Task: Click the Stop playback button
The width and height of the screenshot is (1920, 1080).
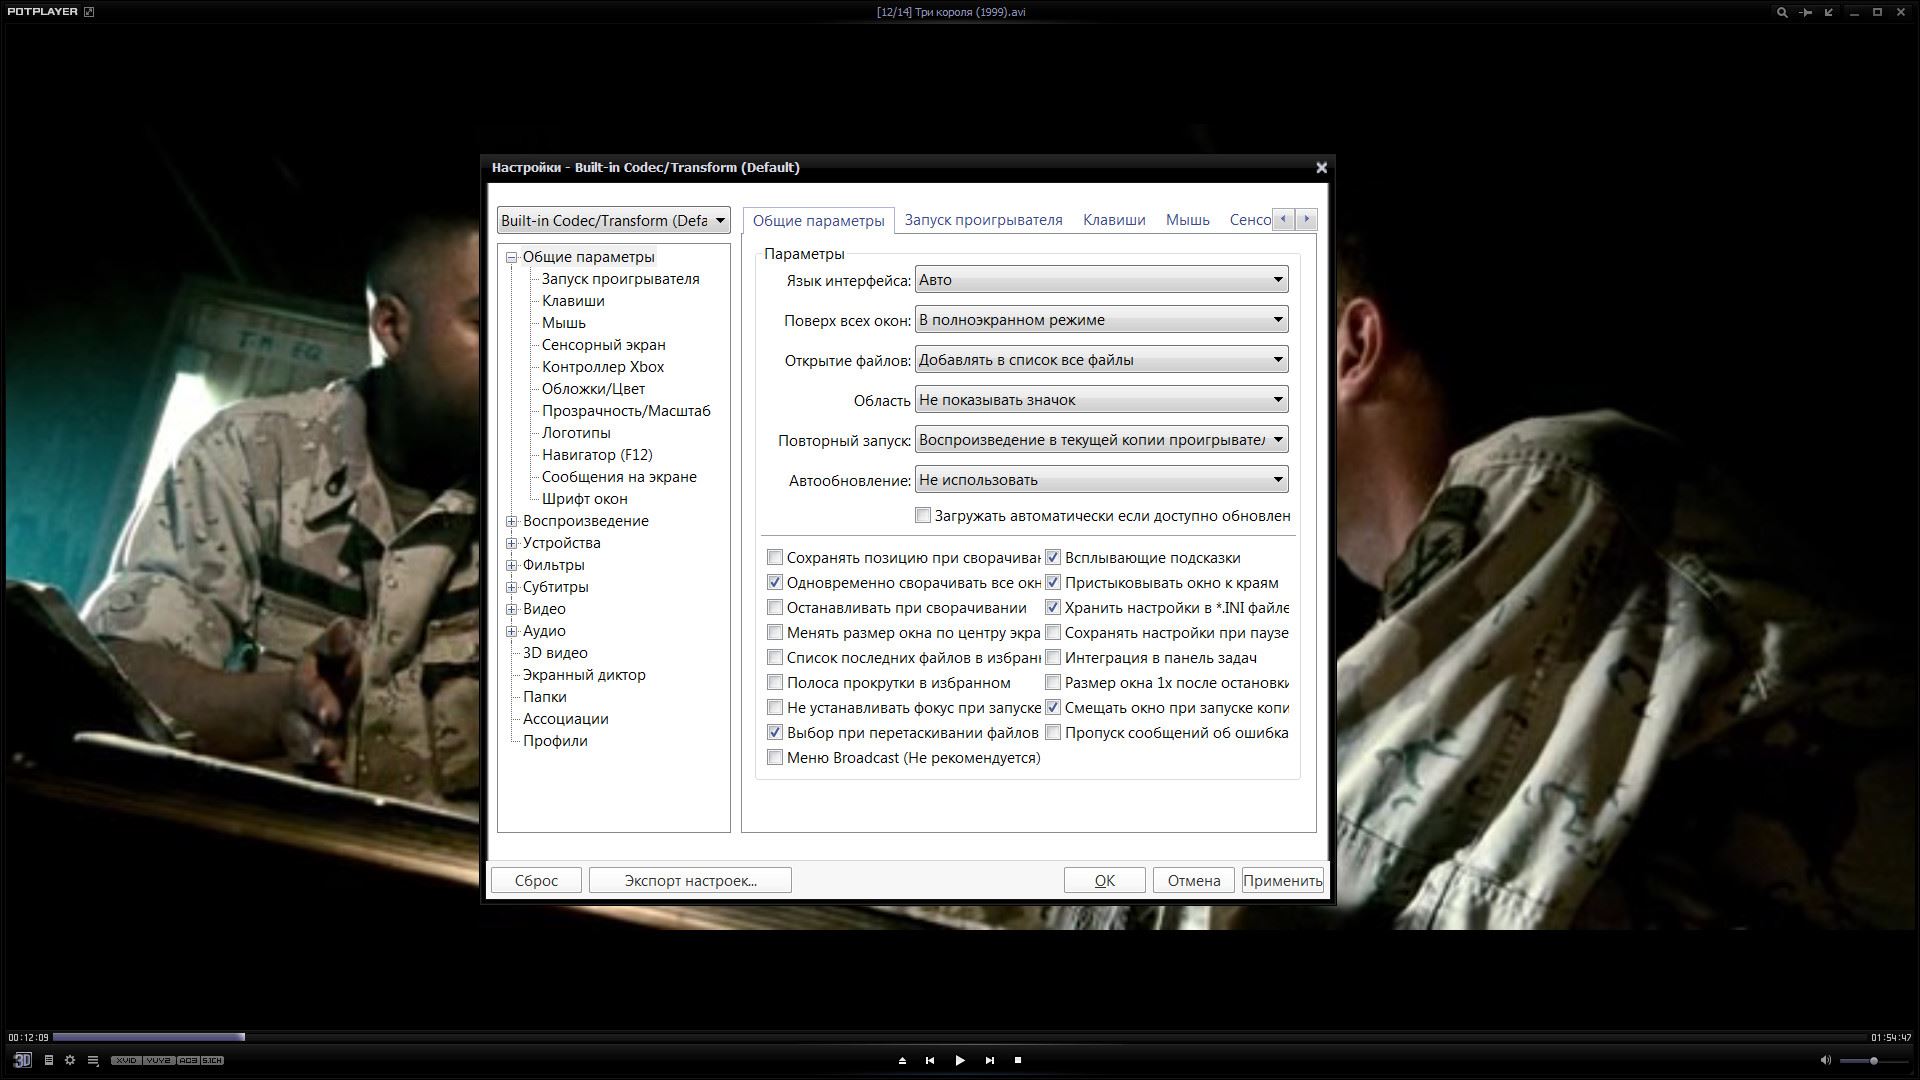Action: 1018,1060
